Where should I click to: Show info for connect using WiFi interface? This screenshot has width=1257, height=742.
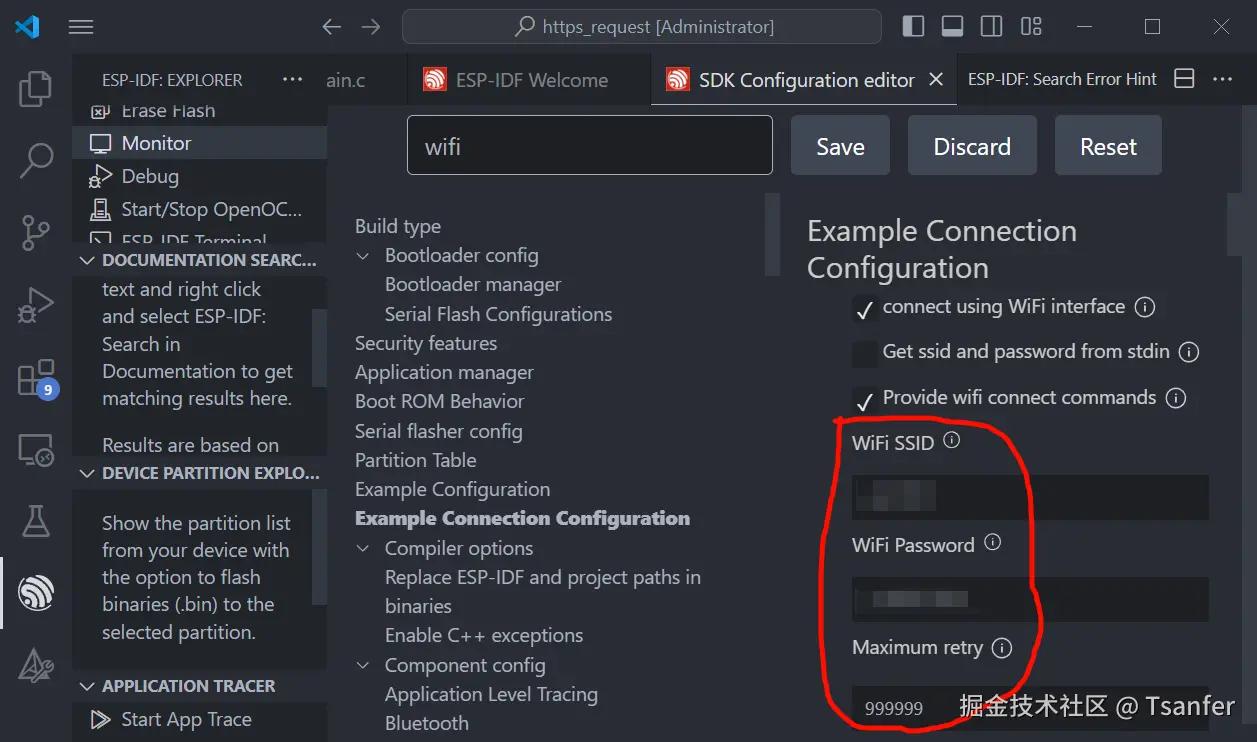click(1145, 307)
